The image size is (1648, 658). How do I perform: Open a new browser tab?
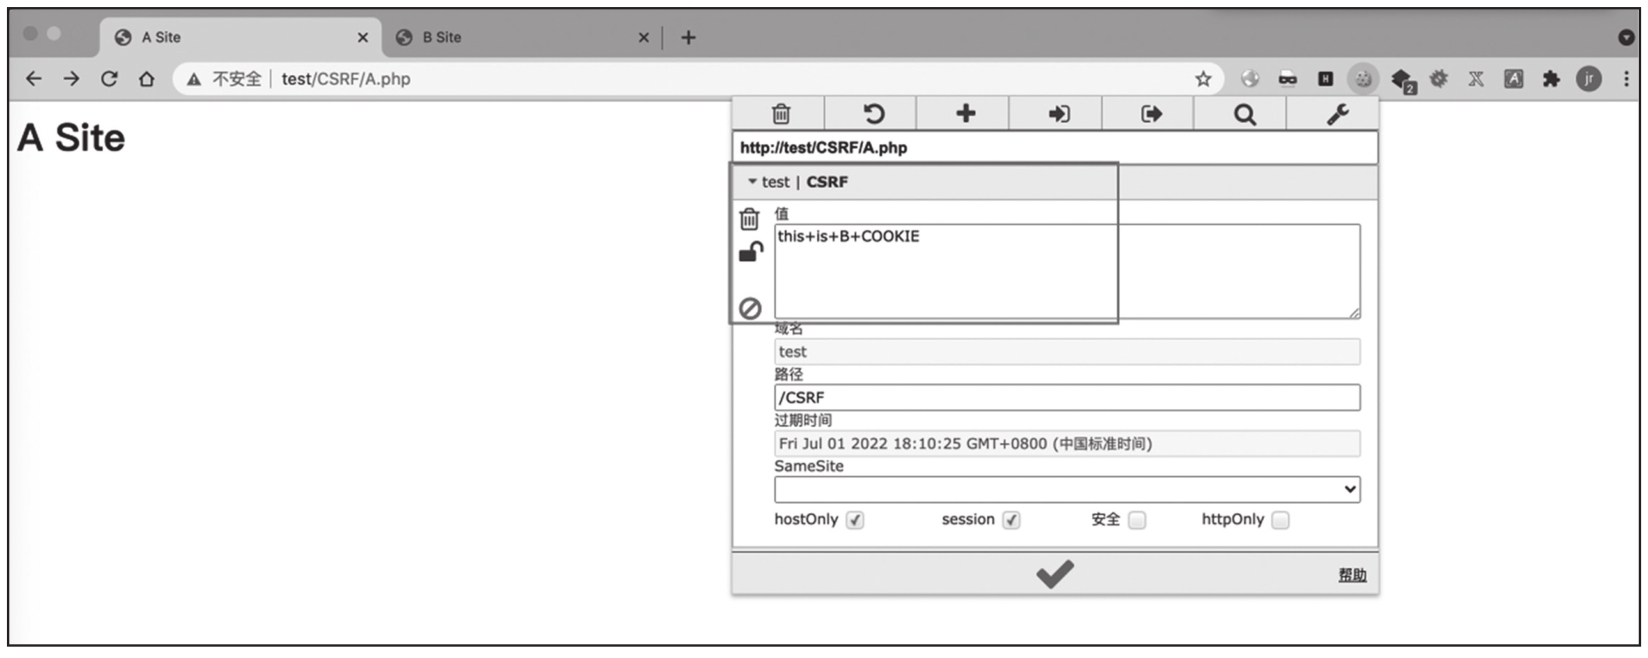tap(688, 37)
